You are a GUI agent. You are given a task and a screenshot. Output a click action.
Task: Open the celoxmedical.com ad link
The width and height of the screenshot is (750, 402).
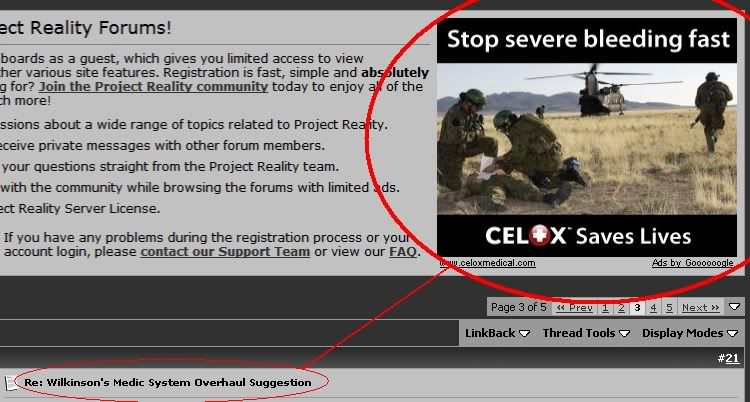point(487,263)
